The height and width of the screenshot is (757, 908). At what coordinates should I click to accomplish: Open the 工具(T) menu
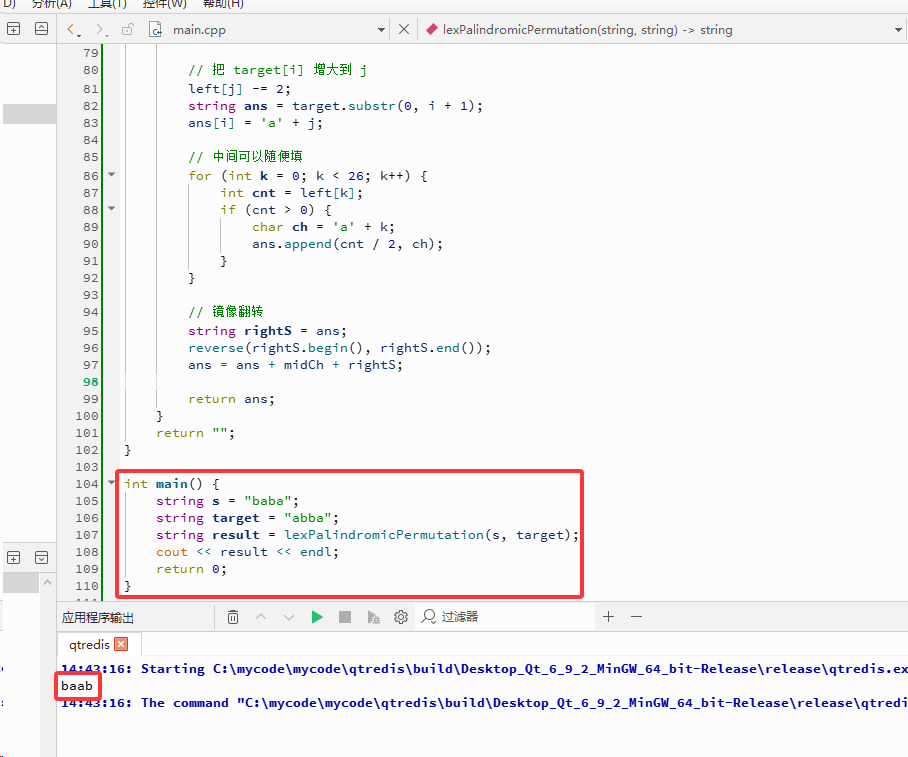point(108,4)
